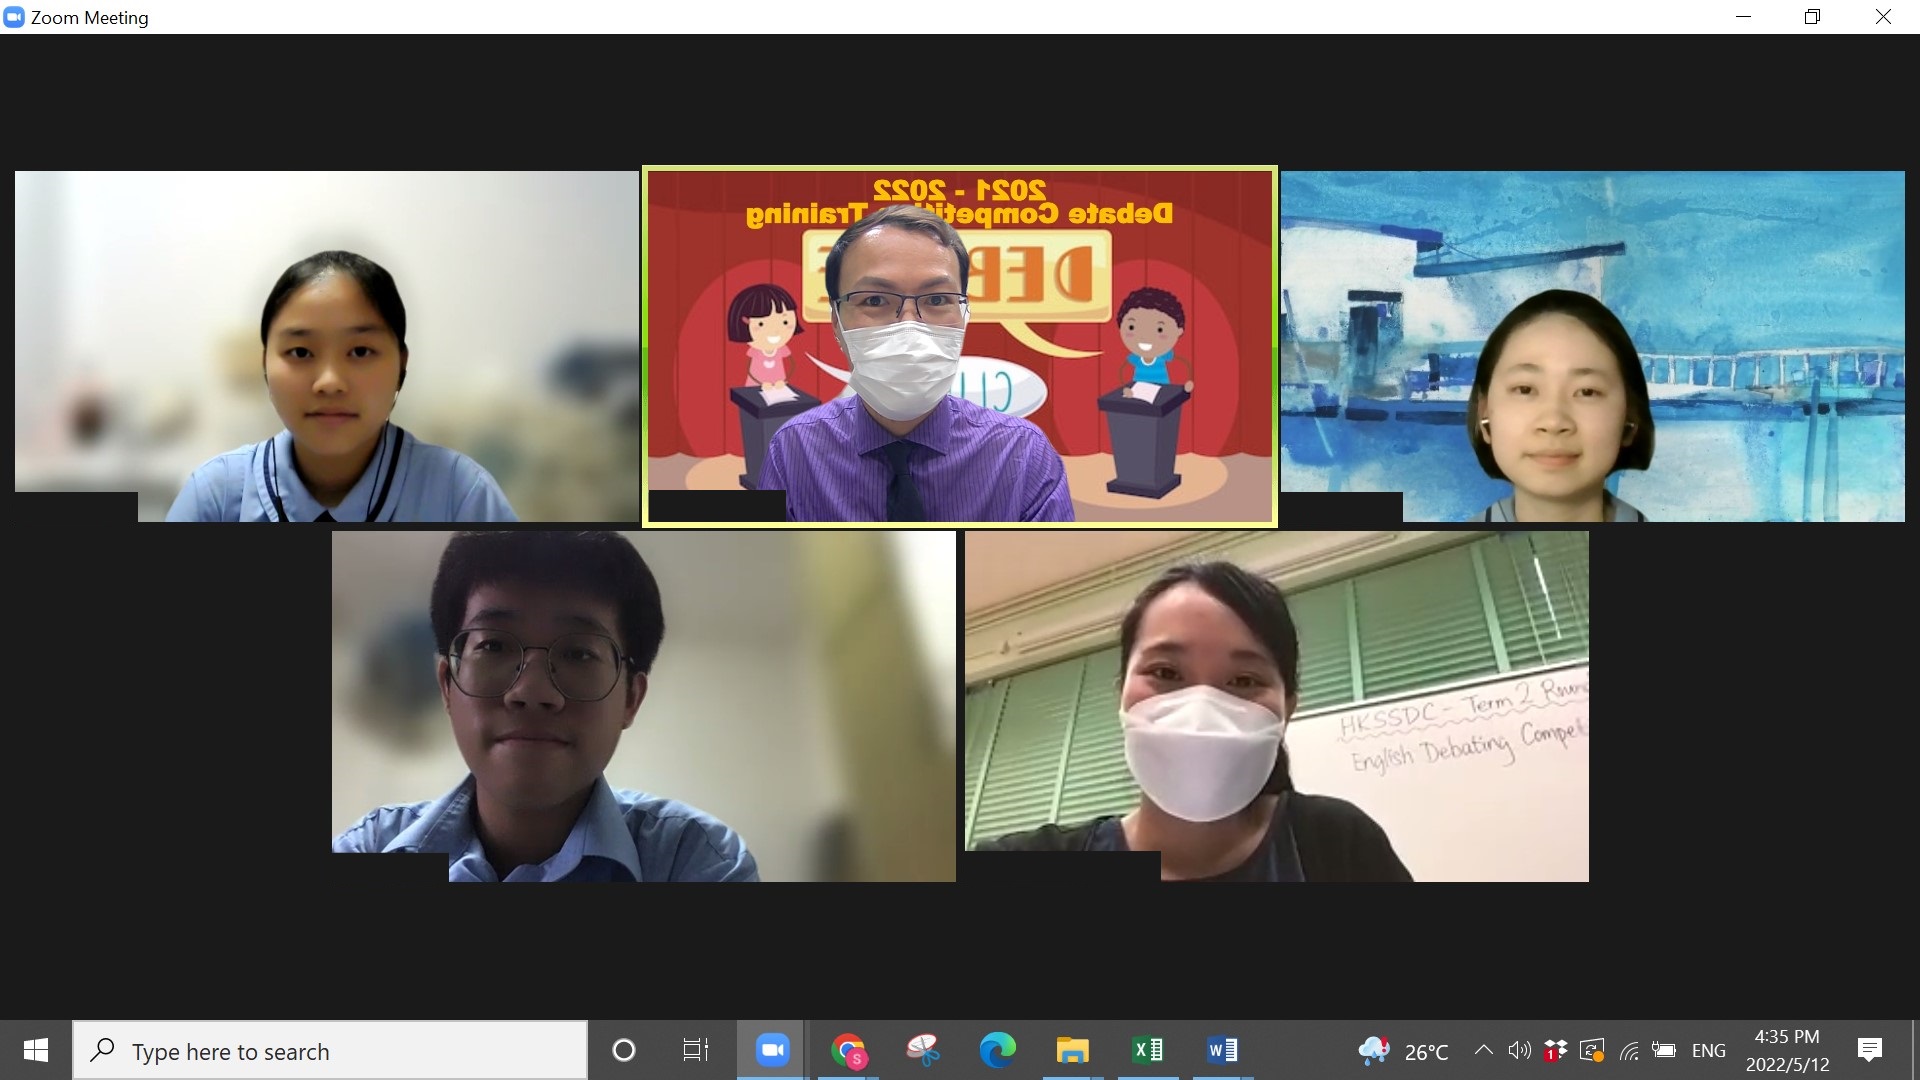This screenshot has width=1920, height=1080.
Task: Select Zoom app in taskbar
Action: click(x=772, y=1050)
